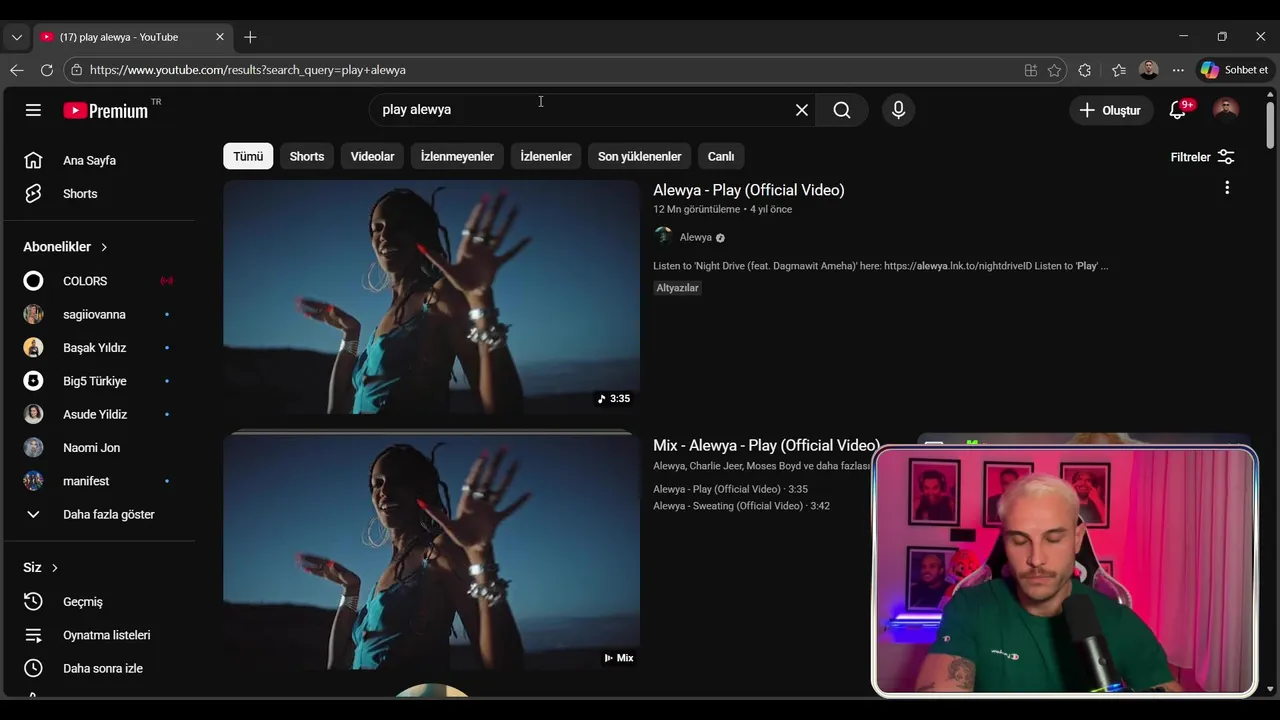1280x720 pixels.
Task: Open Oynatma listeleri playlists
Action: pos(98,635)
